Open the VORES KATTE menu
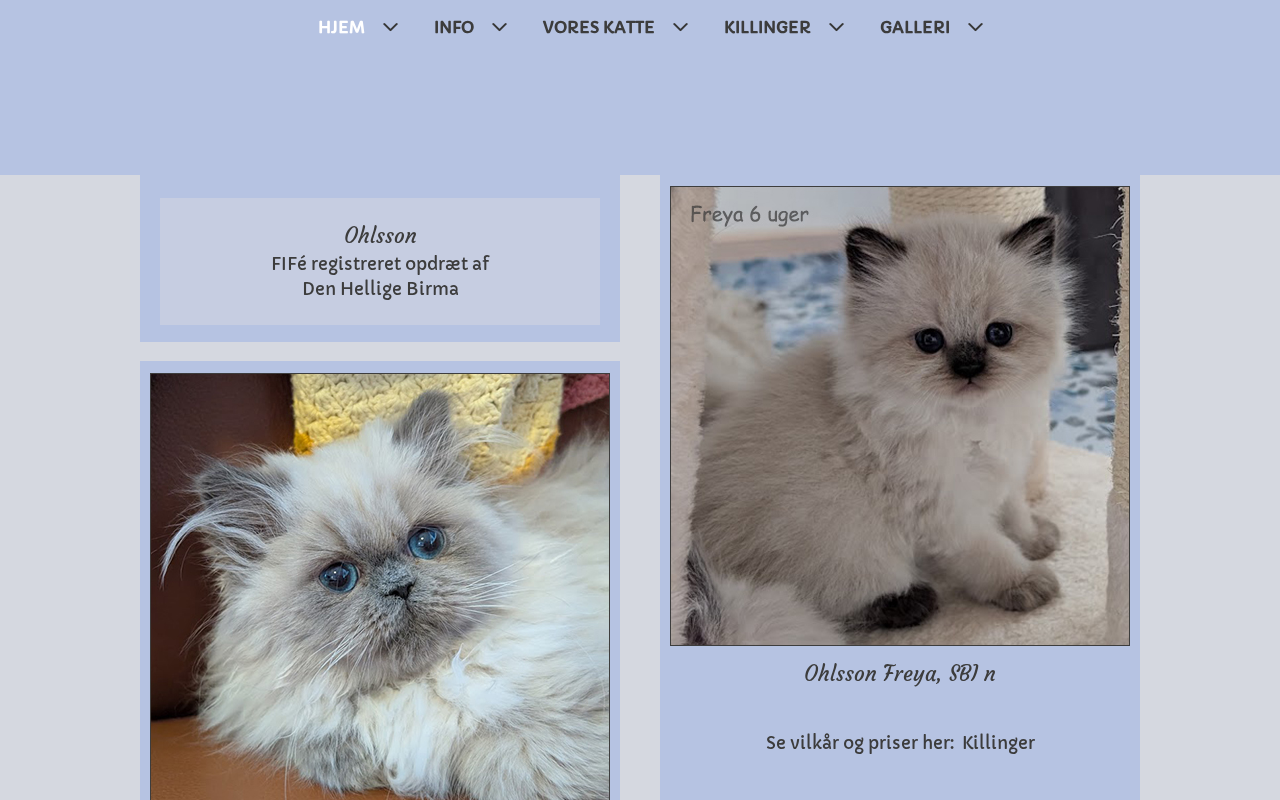Viewport: 1280px width, 800px height. point(598,27)
